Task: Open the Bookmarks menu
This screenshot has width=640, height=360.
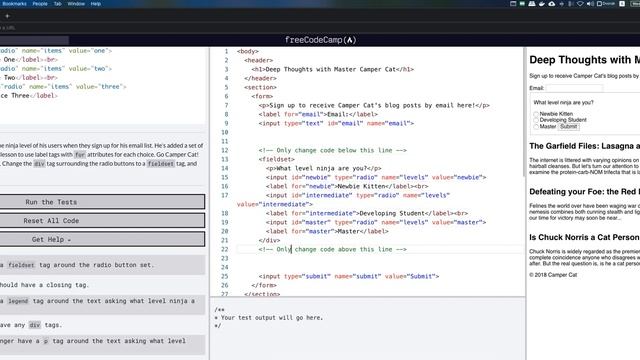Action: pos(14,4)
